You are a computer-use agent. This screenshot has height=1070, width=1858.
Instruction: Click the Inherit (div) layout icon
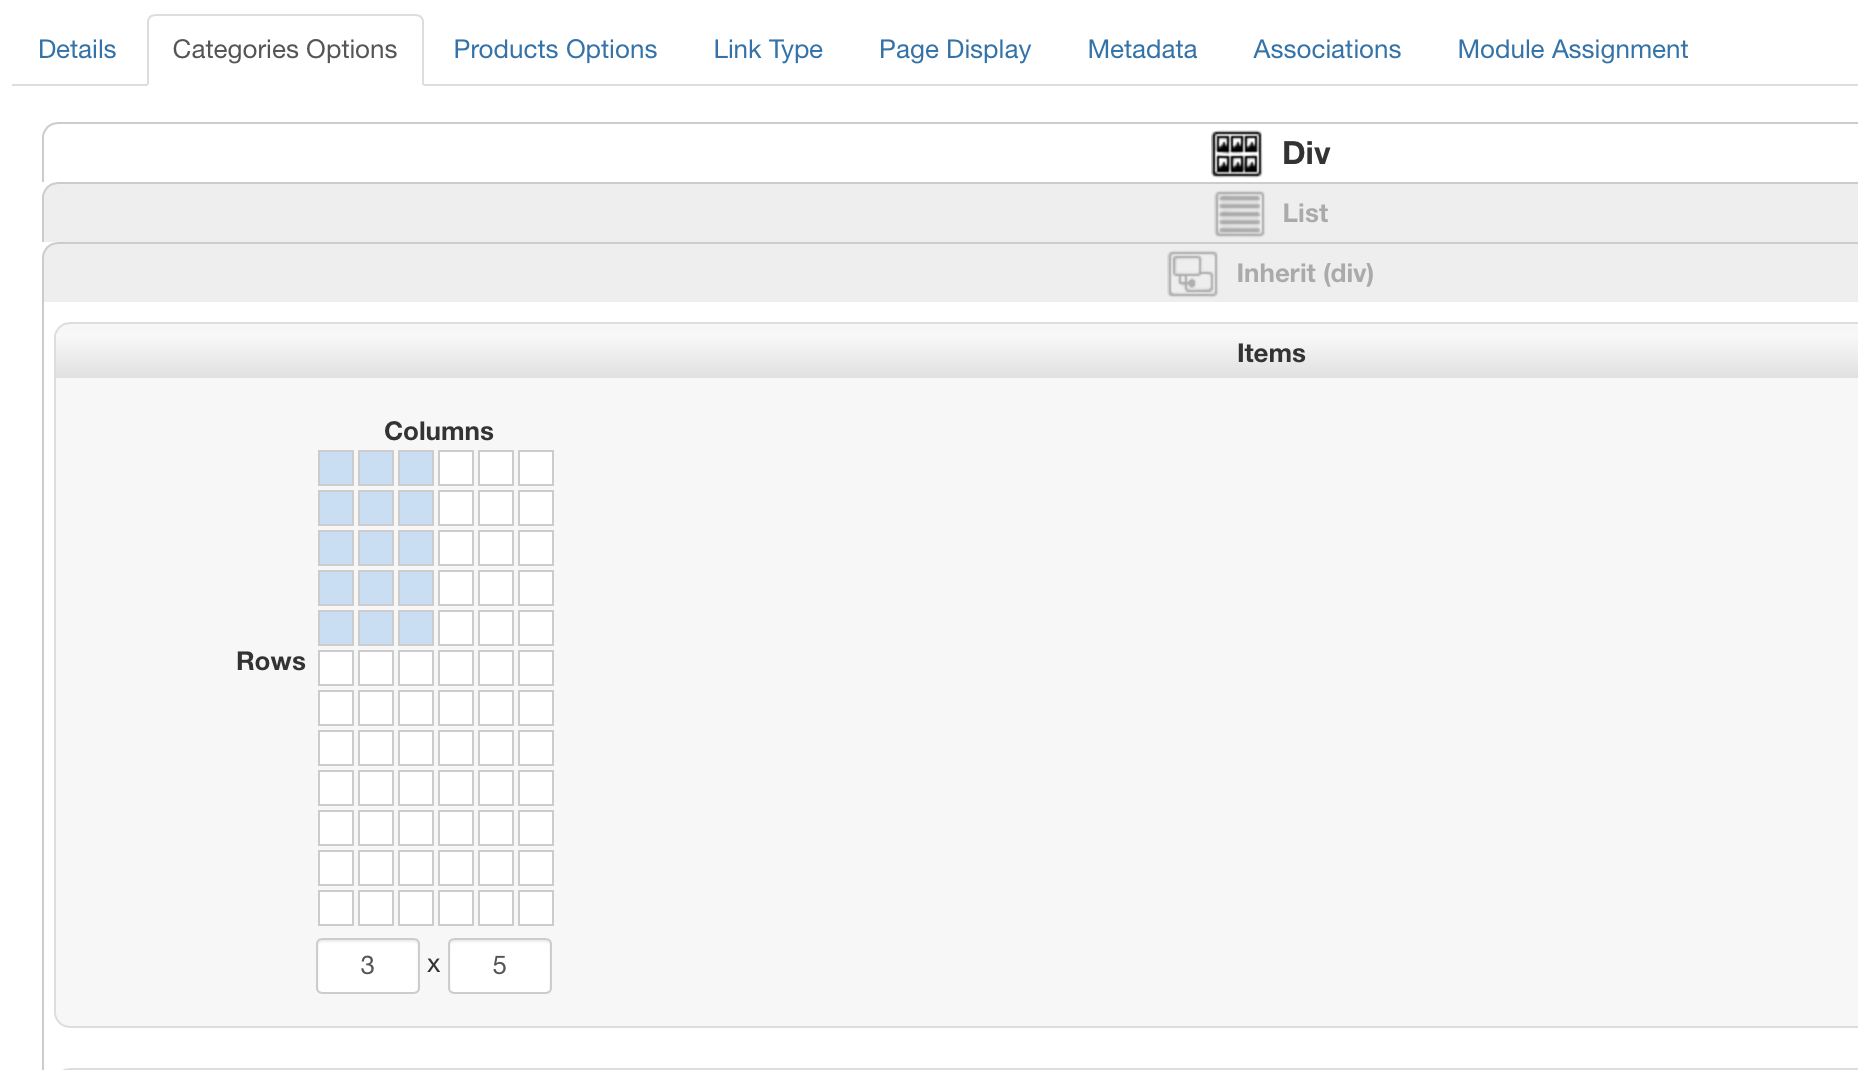tap(1192, 274)
